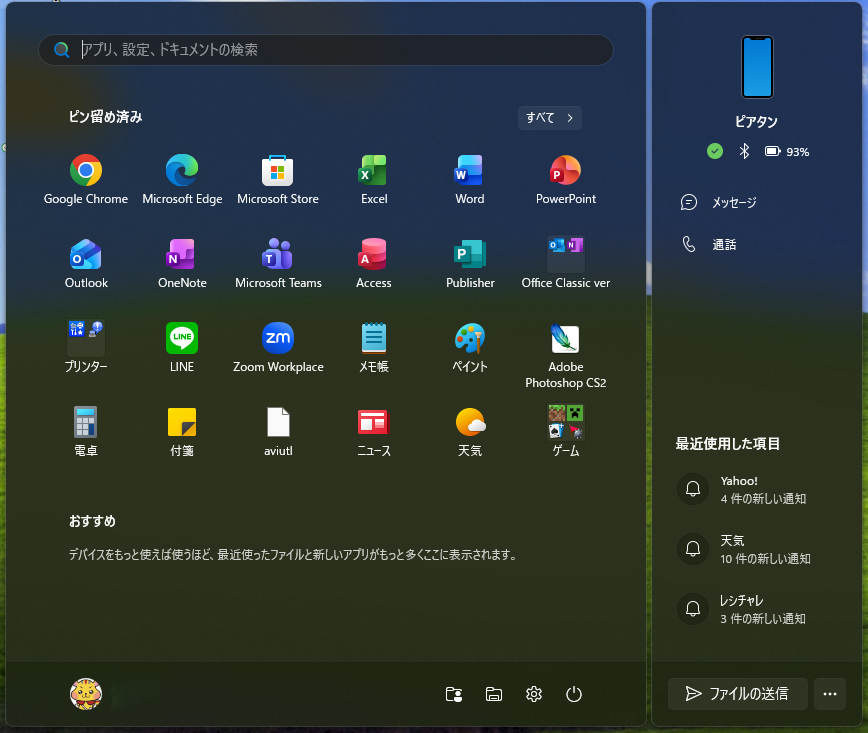
Task: Click the ピン留め済み heading
Action: pos(105,117)
